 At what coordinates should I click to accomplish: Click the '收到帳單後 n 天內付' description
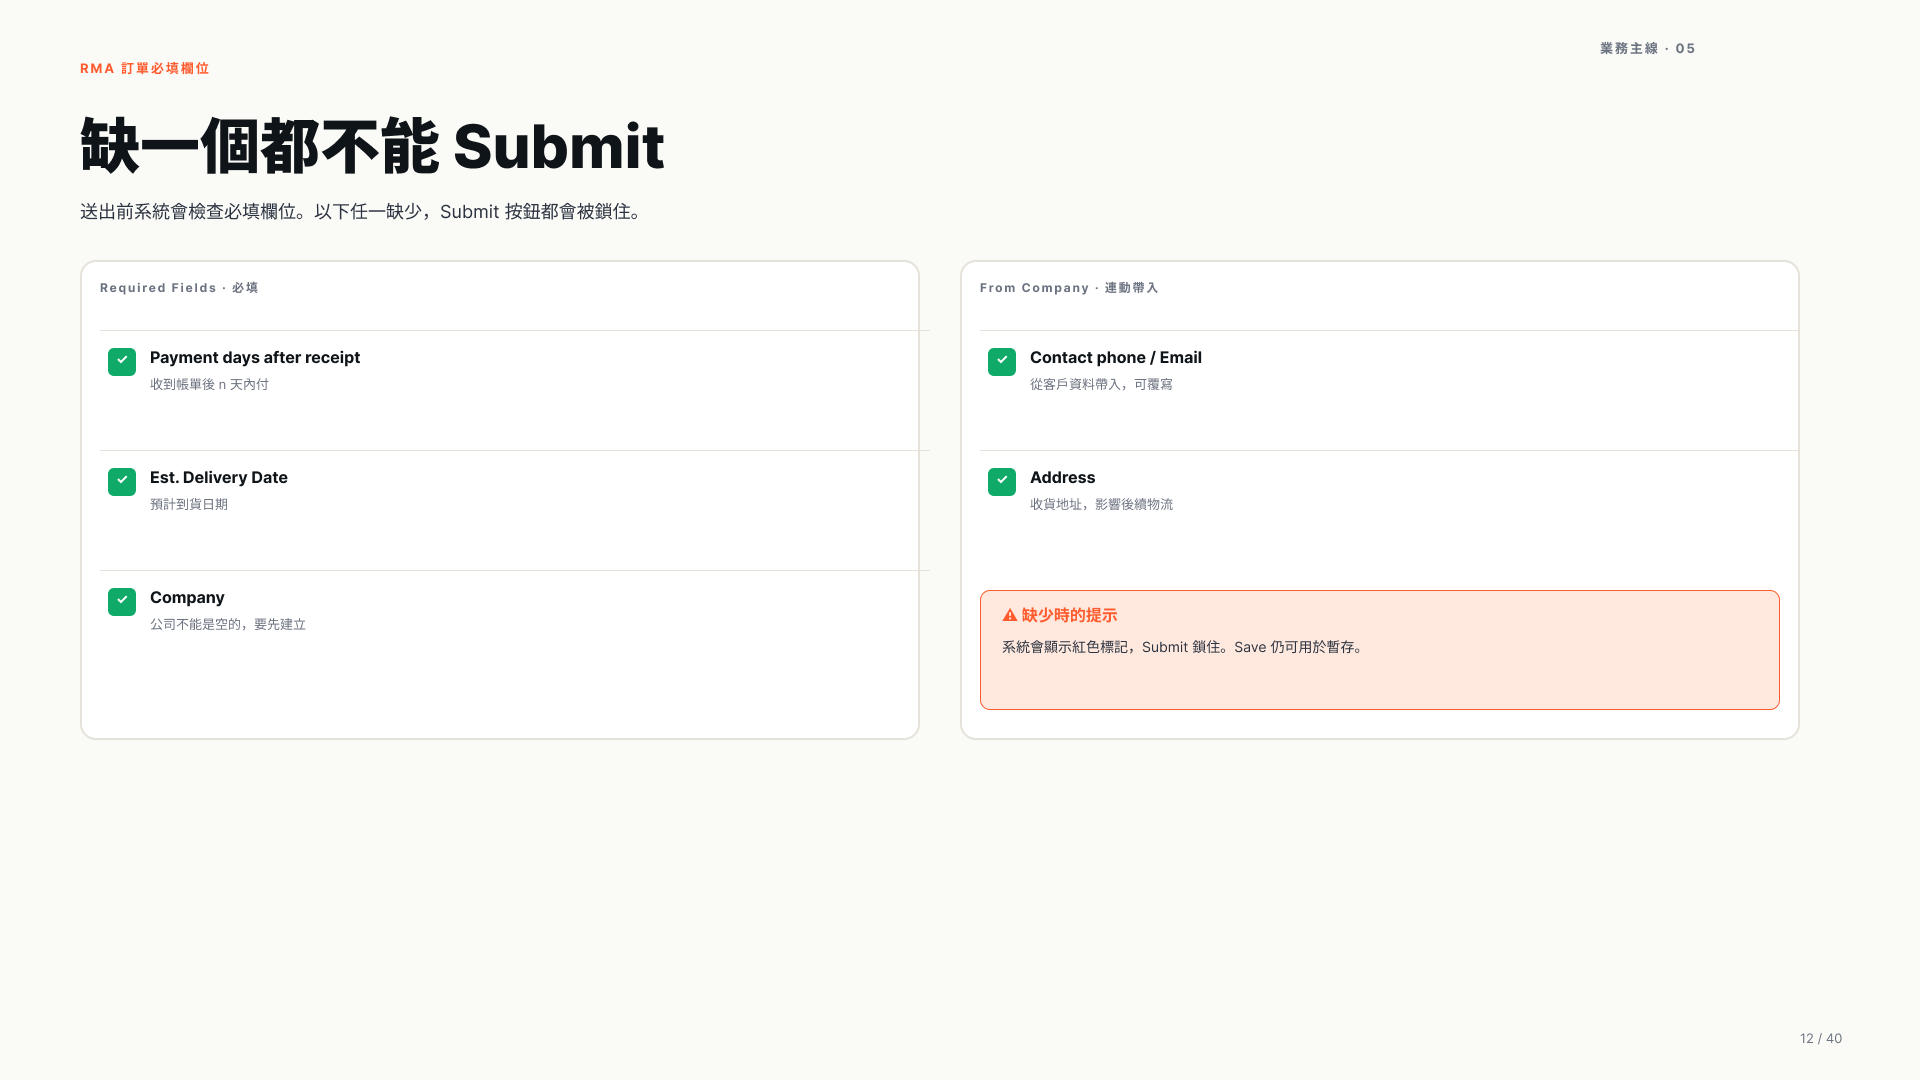(209, 384)
